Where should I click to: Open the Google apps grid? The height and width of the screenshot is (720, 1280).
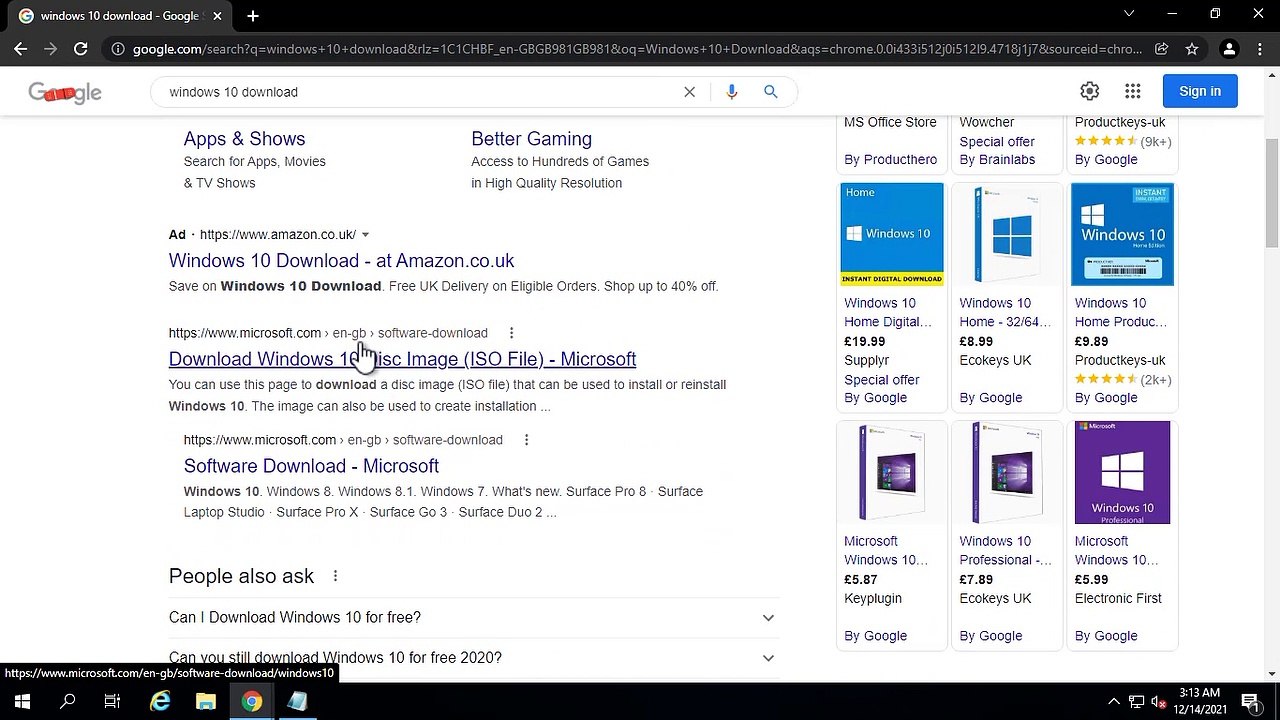point(1132,91)
